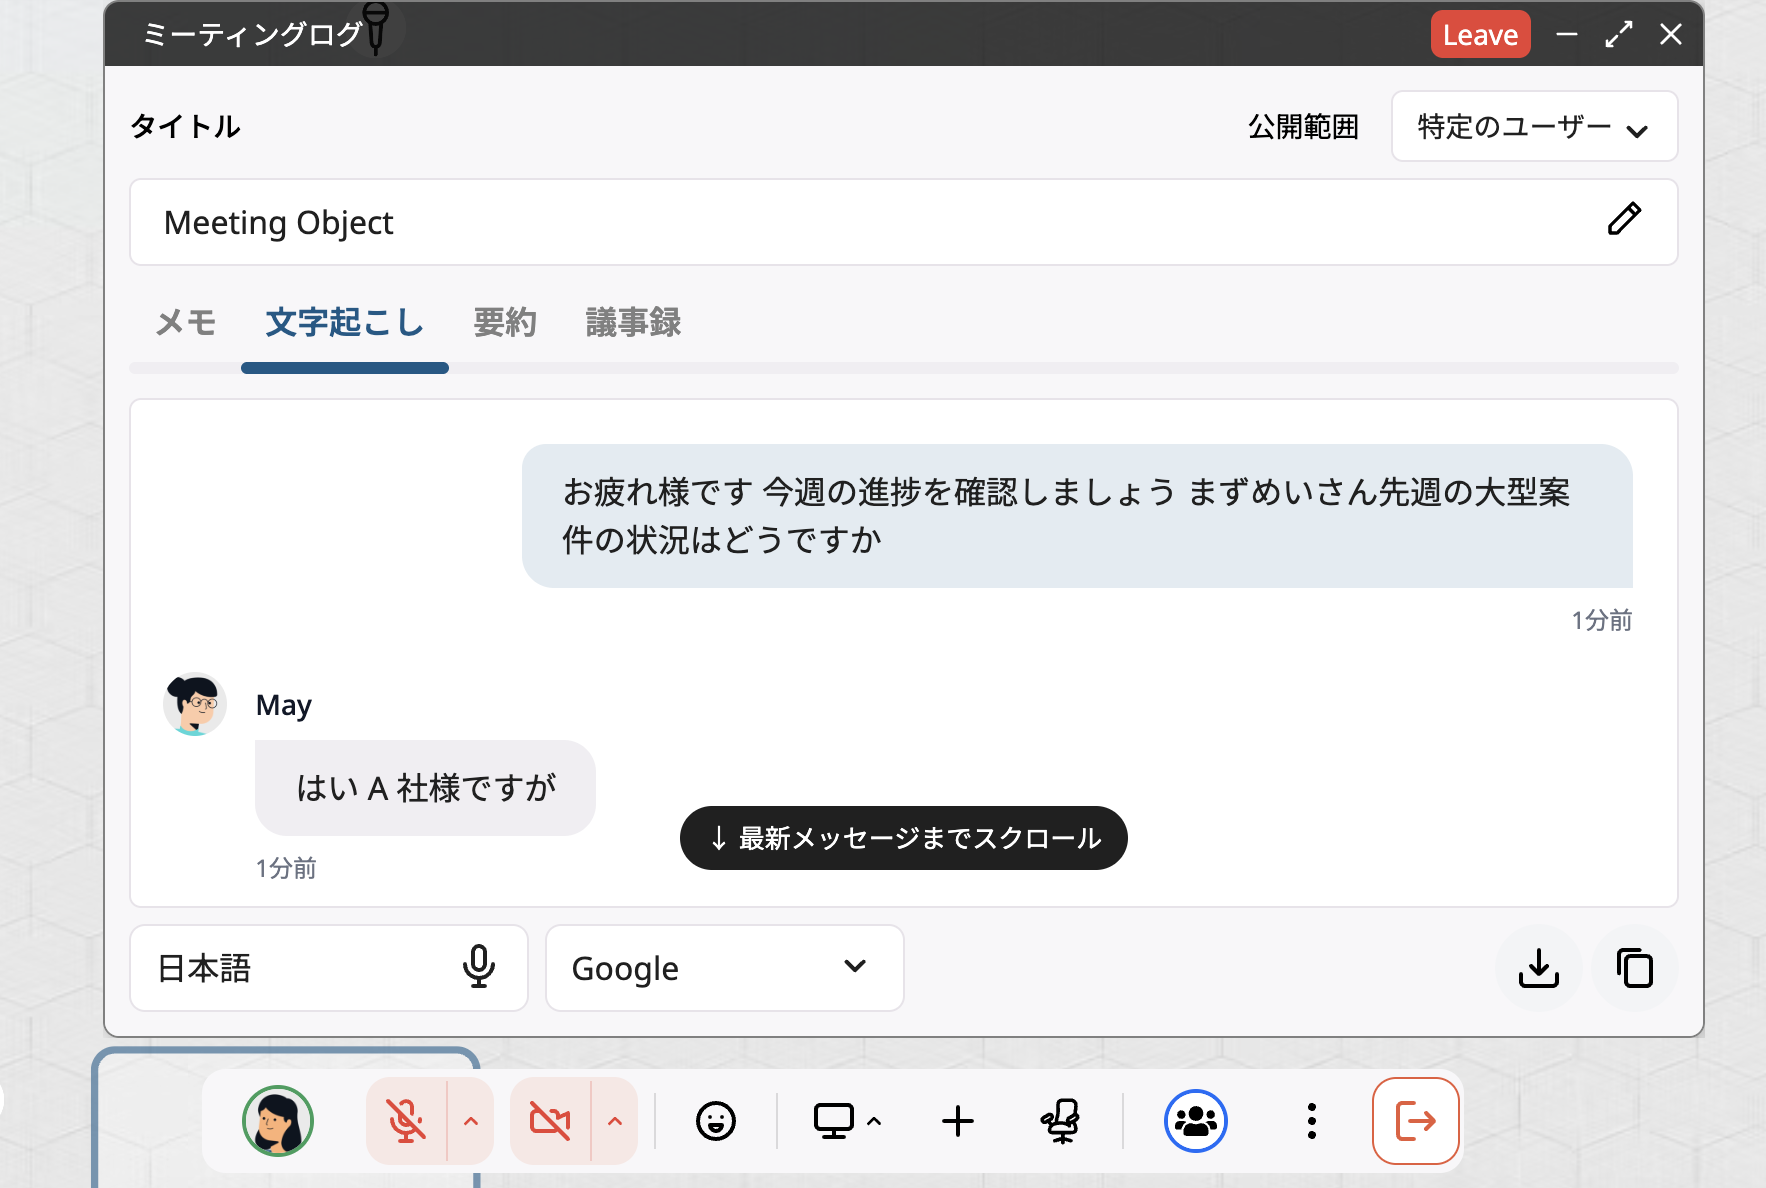Open the 議事録 tab

632,322
